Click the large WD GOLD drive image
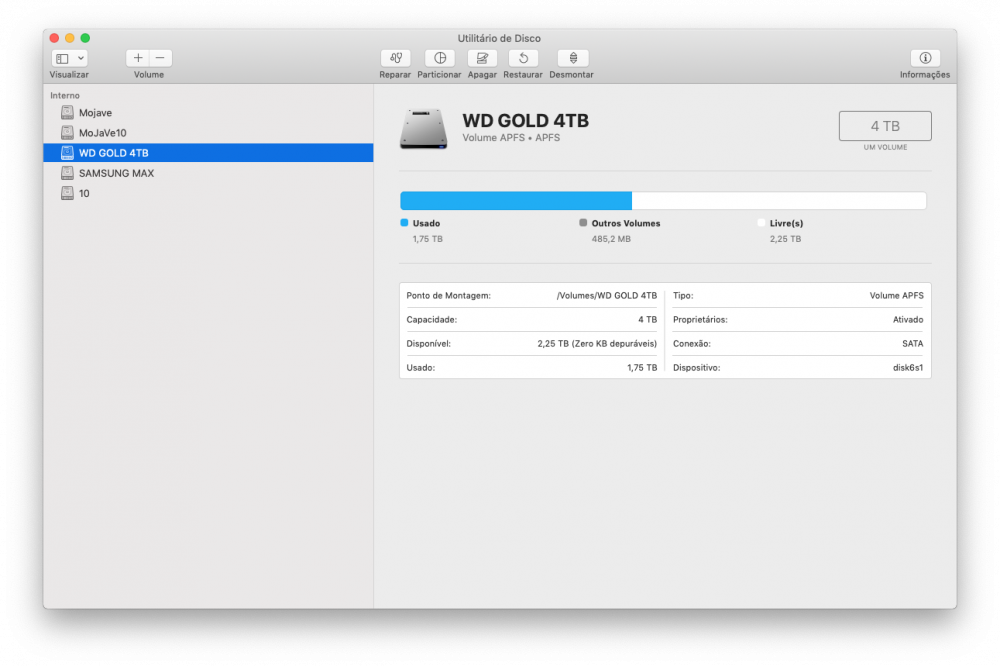 423,129
